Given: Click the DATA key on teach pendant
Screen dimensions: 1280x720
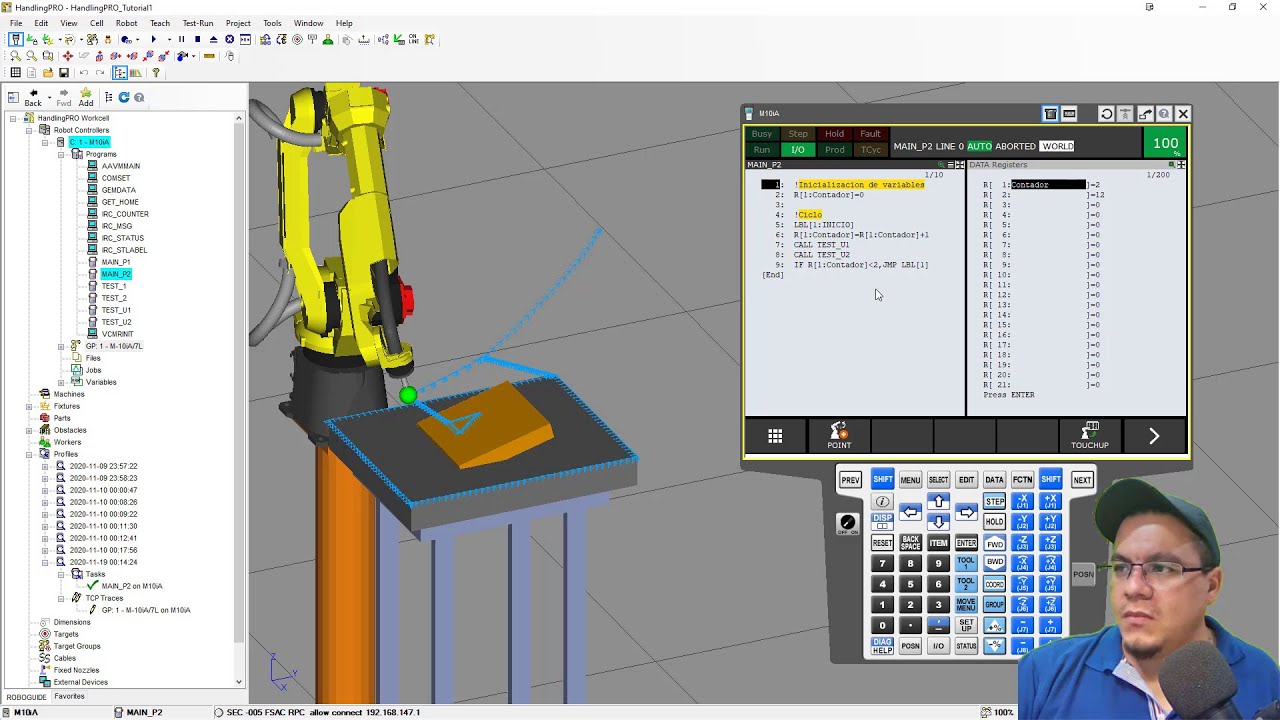Looking at the screenshot, I should [994, 480].
